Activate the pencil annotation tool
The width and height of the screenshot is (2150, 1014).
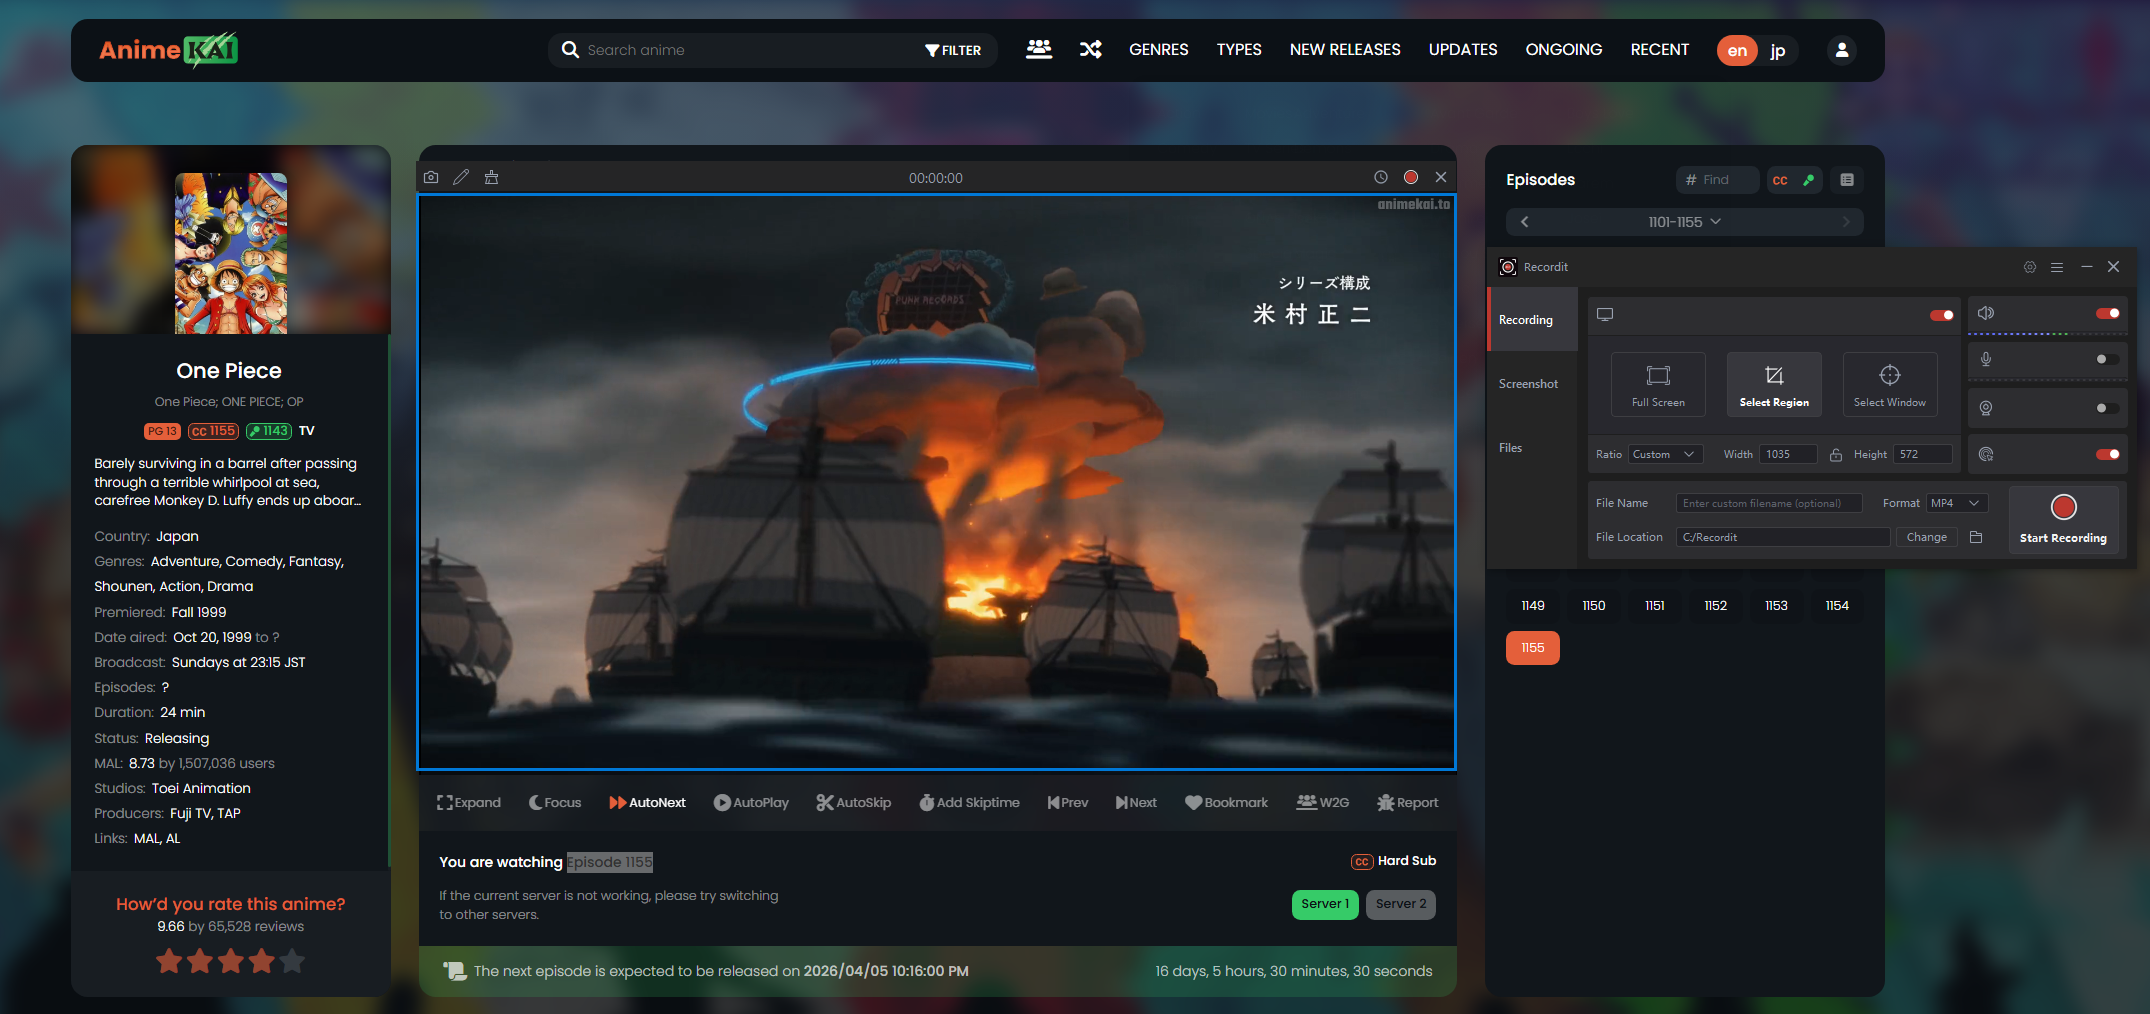(461, 177)
